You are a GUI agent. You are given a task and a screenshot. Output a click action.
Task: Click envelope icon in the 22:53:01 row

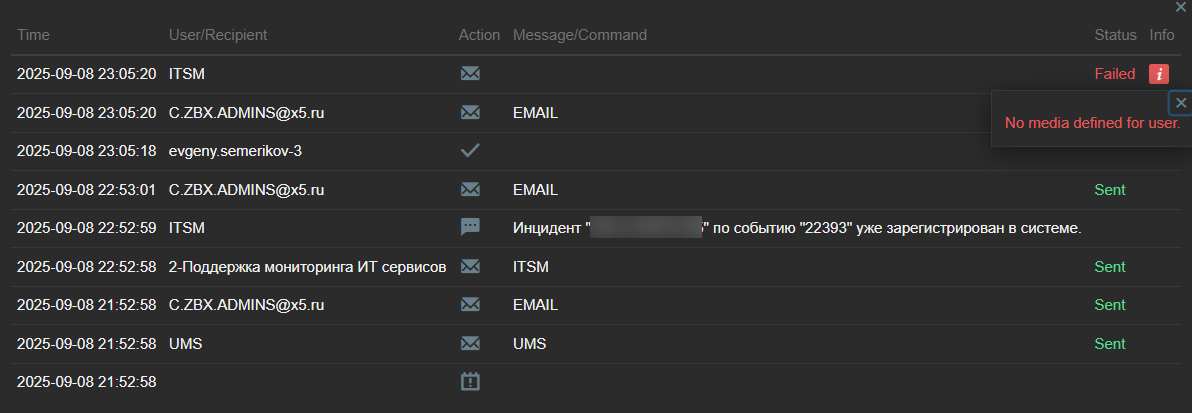(x=470, y=189)
